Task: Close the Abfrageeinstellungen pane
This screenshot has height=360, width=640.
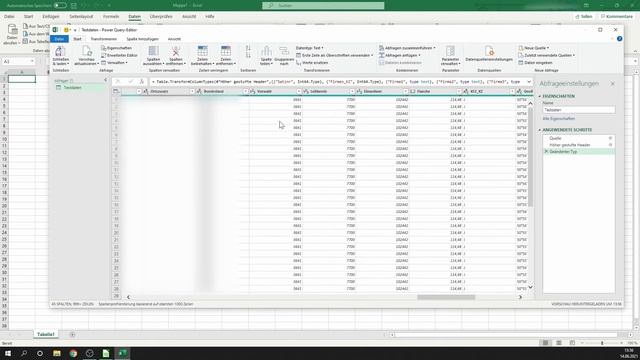Action: (x=613, y=83)
